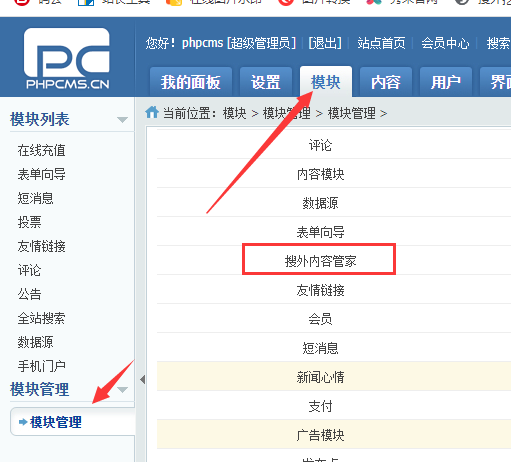Click the 退出 logout link
Image resolution: width=511 pixels, height=462 pixels.
tap(325, 43)
